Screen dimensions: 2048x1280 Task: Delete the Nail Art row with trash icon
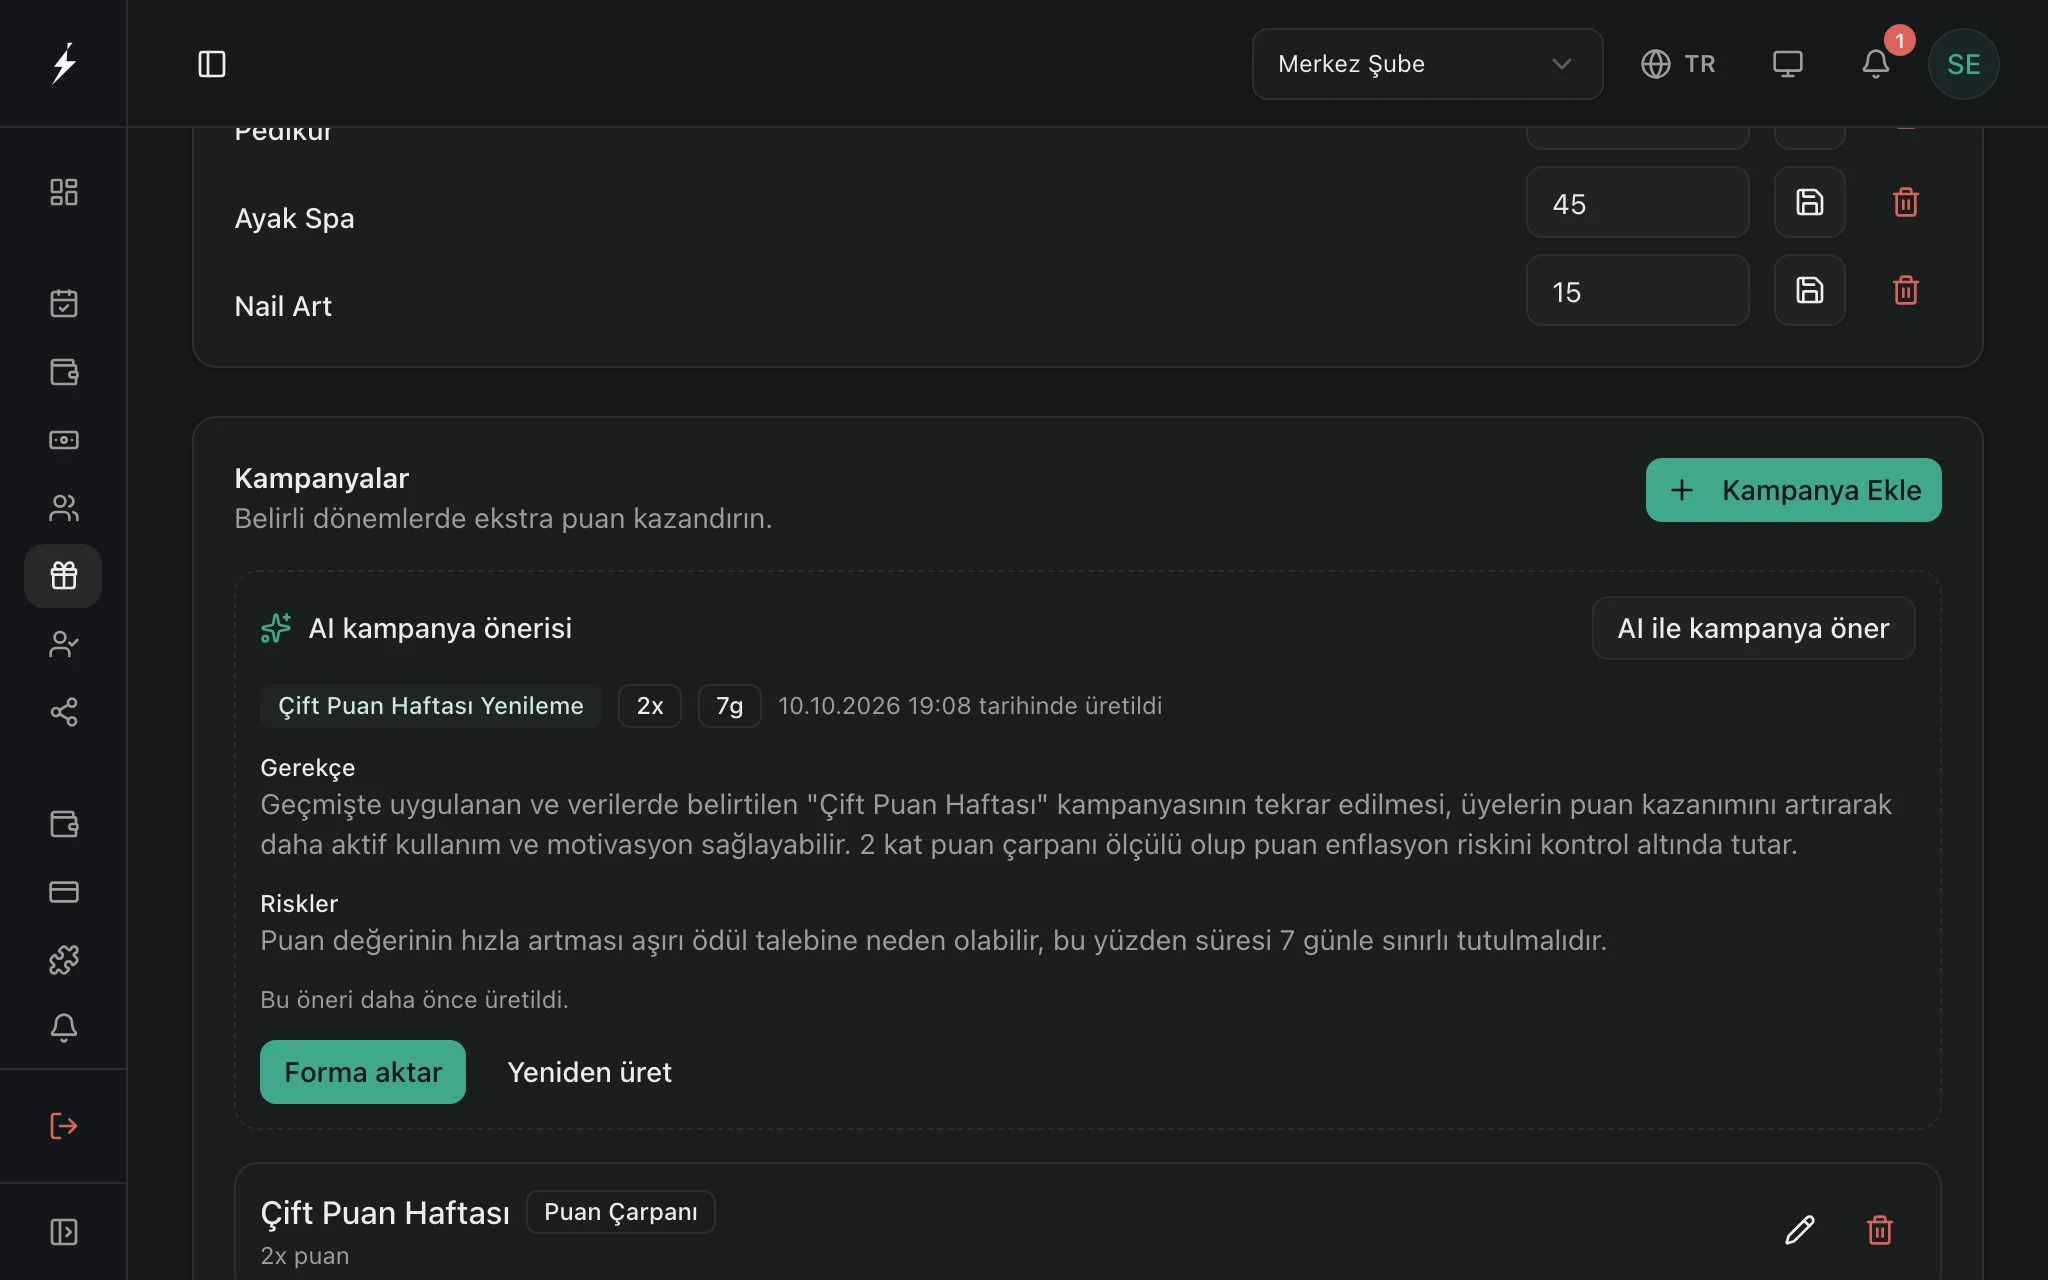pos(1905,291)
